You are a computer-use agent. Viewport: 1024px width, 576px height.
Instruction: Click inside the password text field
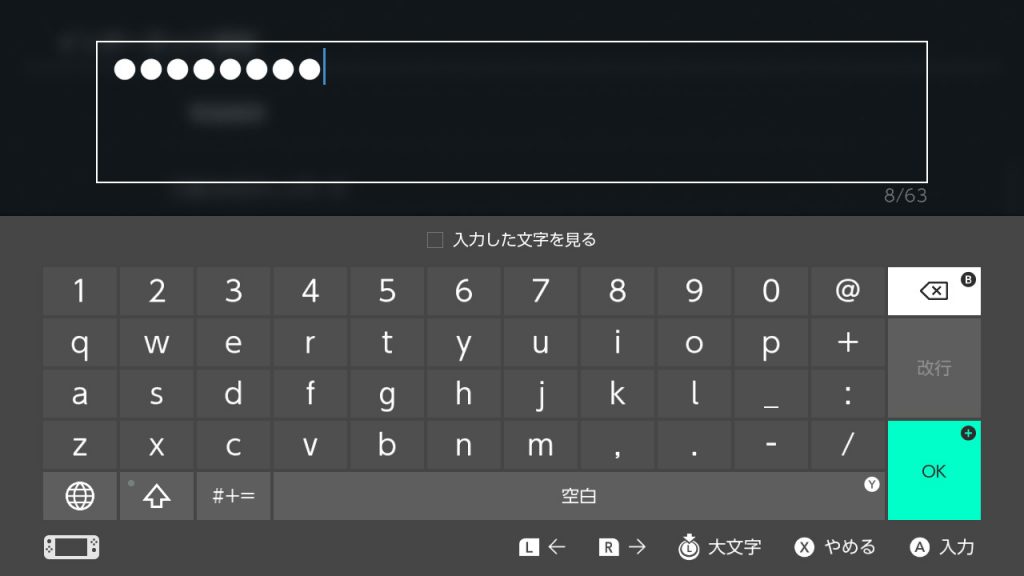point(511,112)
